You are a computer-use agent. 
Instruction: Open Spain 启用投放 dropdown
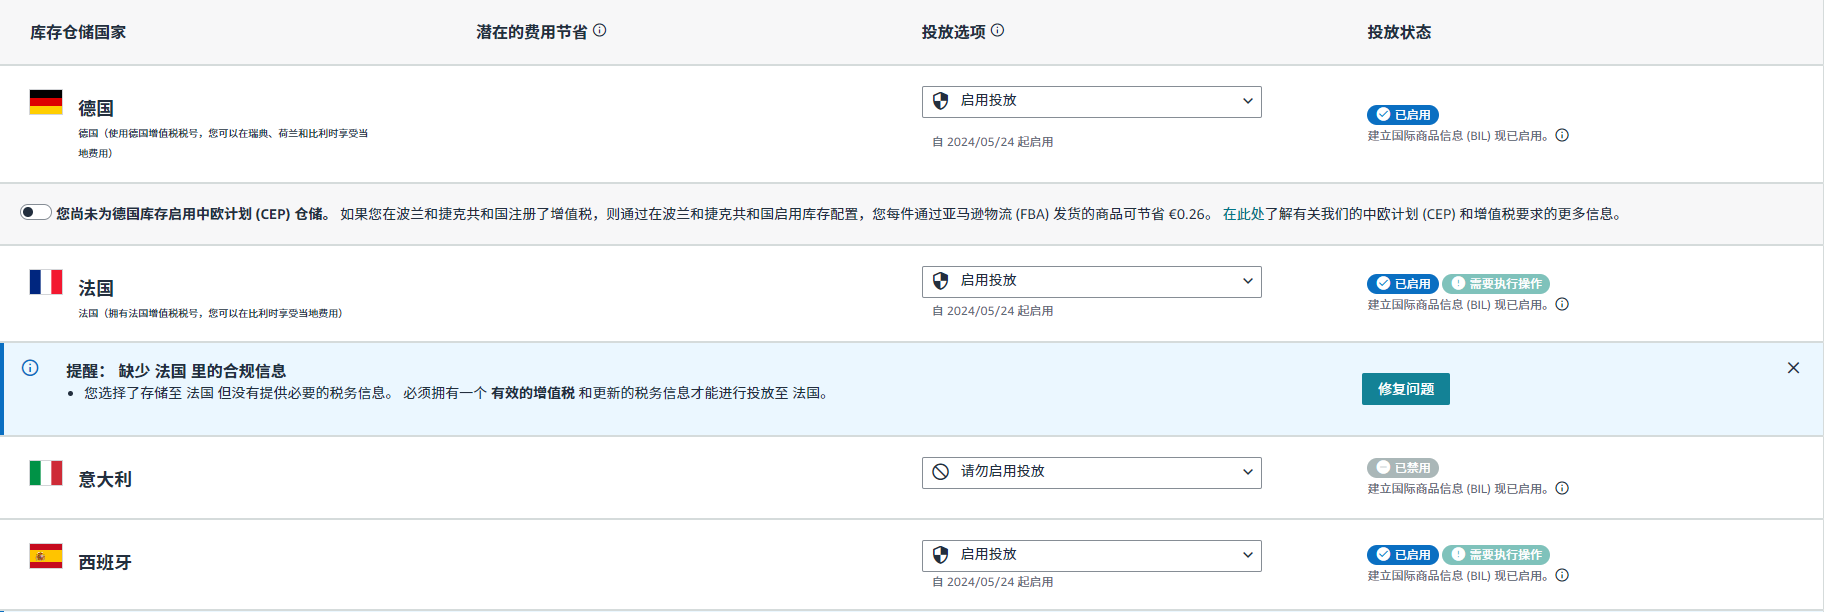pos(1091,555)
